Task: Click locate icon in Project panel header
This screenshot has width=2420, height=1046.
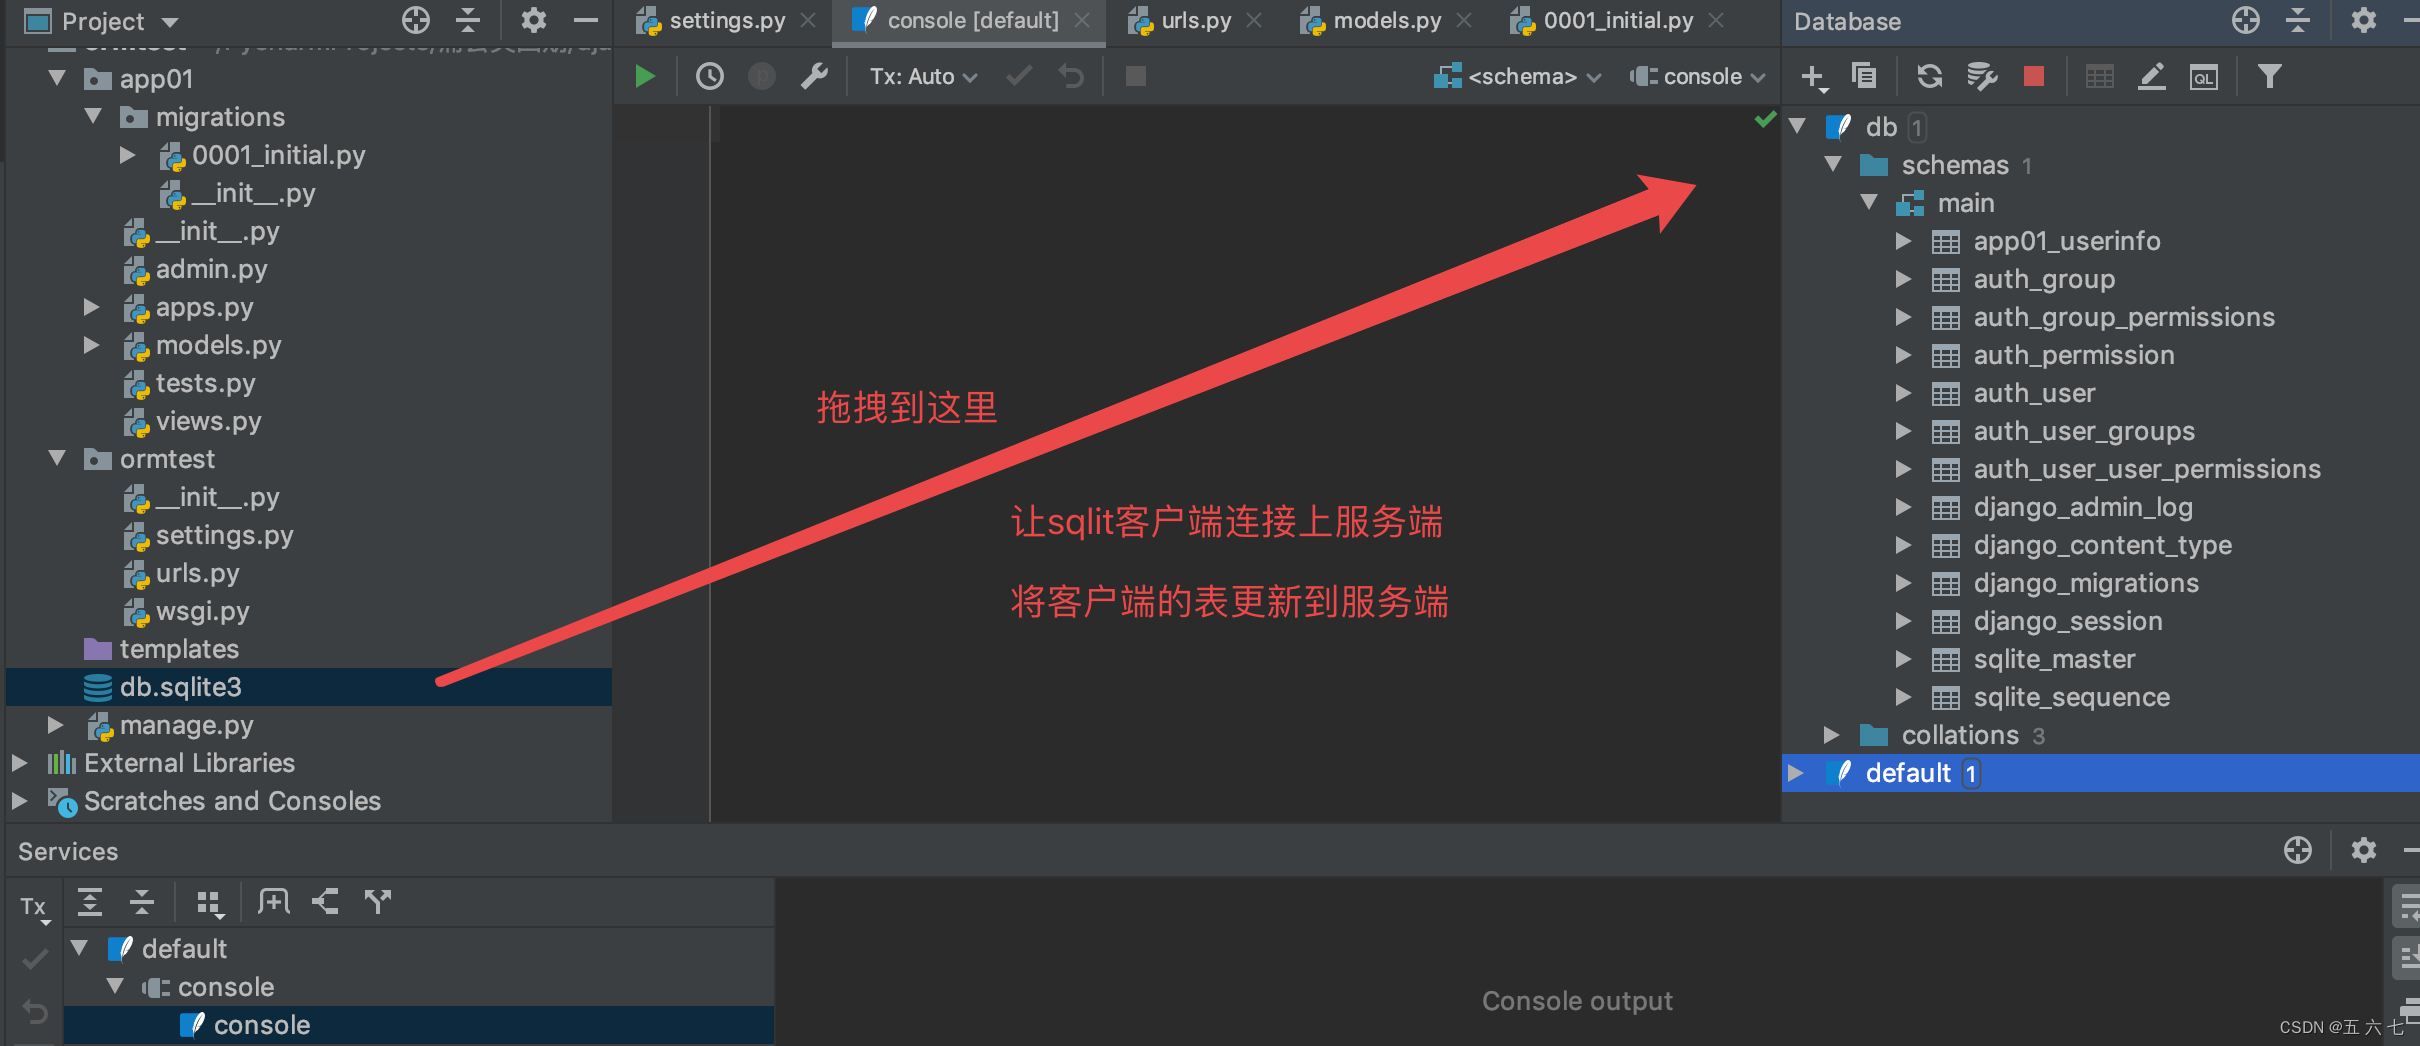Action: (x=416, y=20)
